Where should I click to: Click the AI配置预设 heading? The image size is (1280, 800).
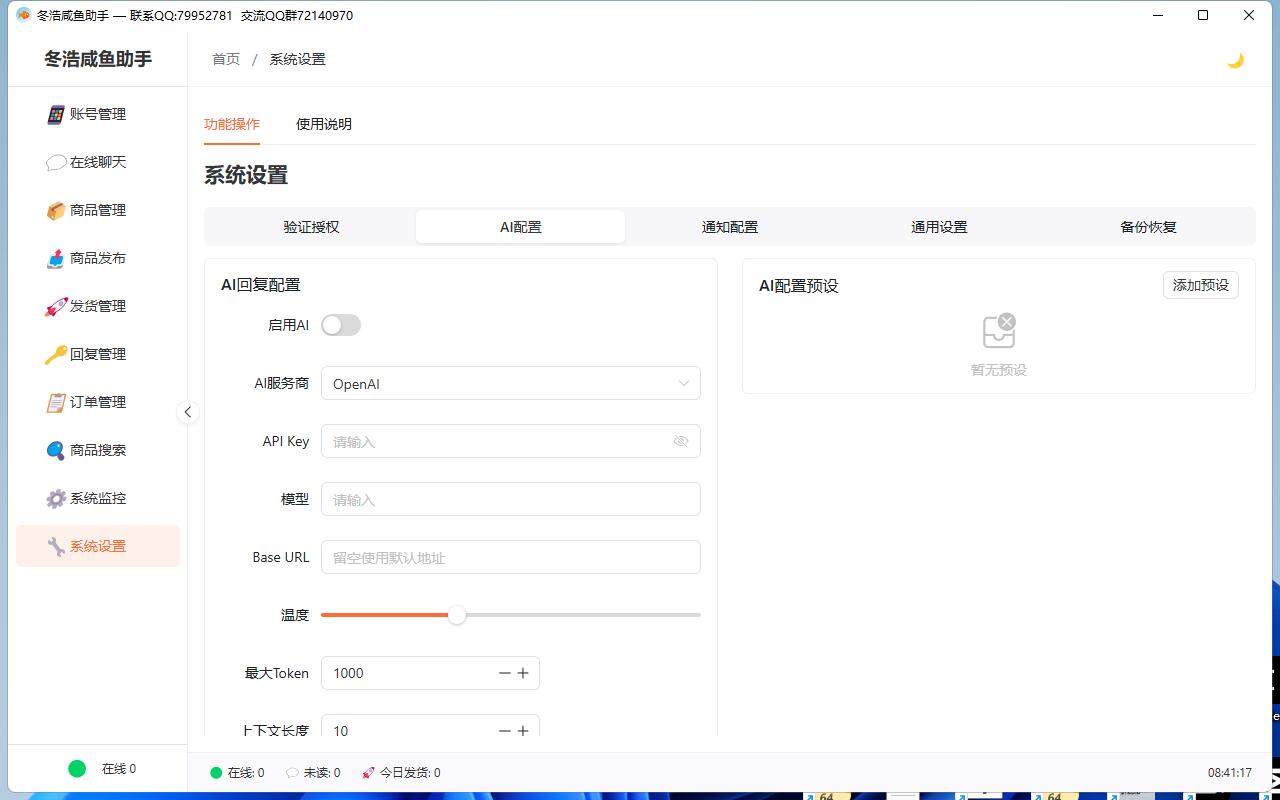(x=799, y=286)
